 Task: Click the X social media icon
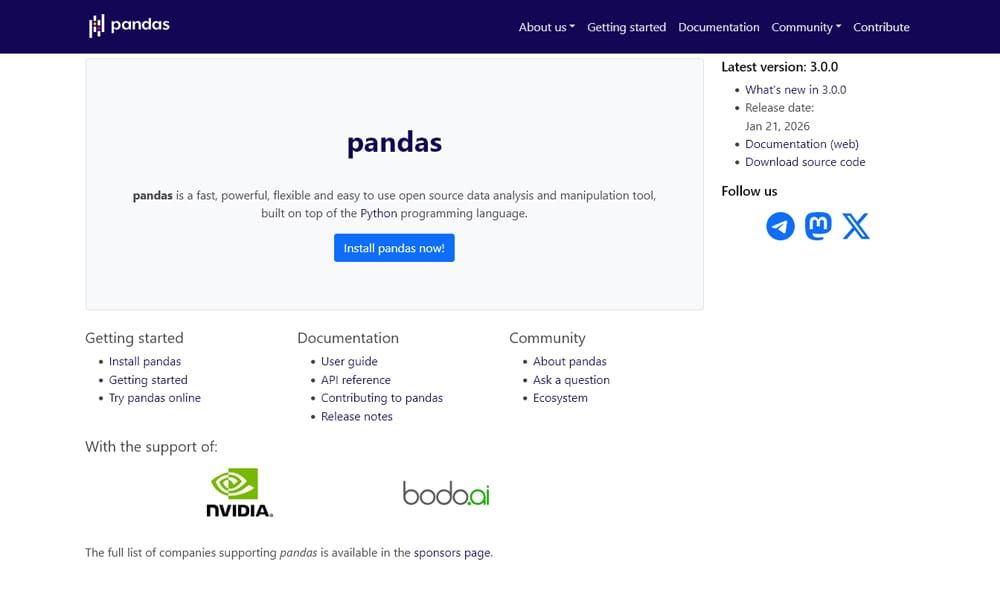pyautogui.click(x=856, y=226)
